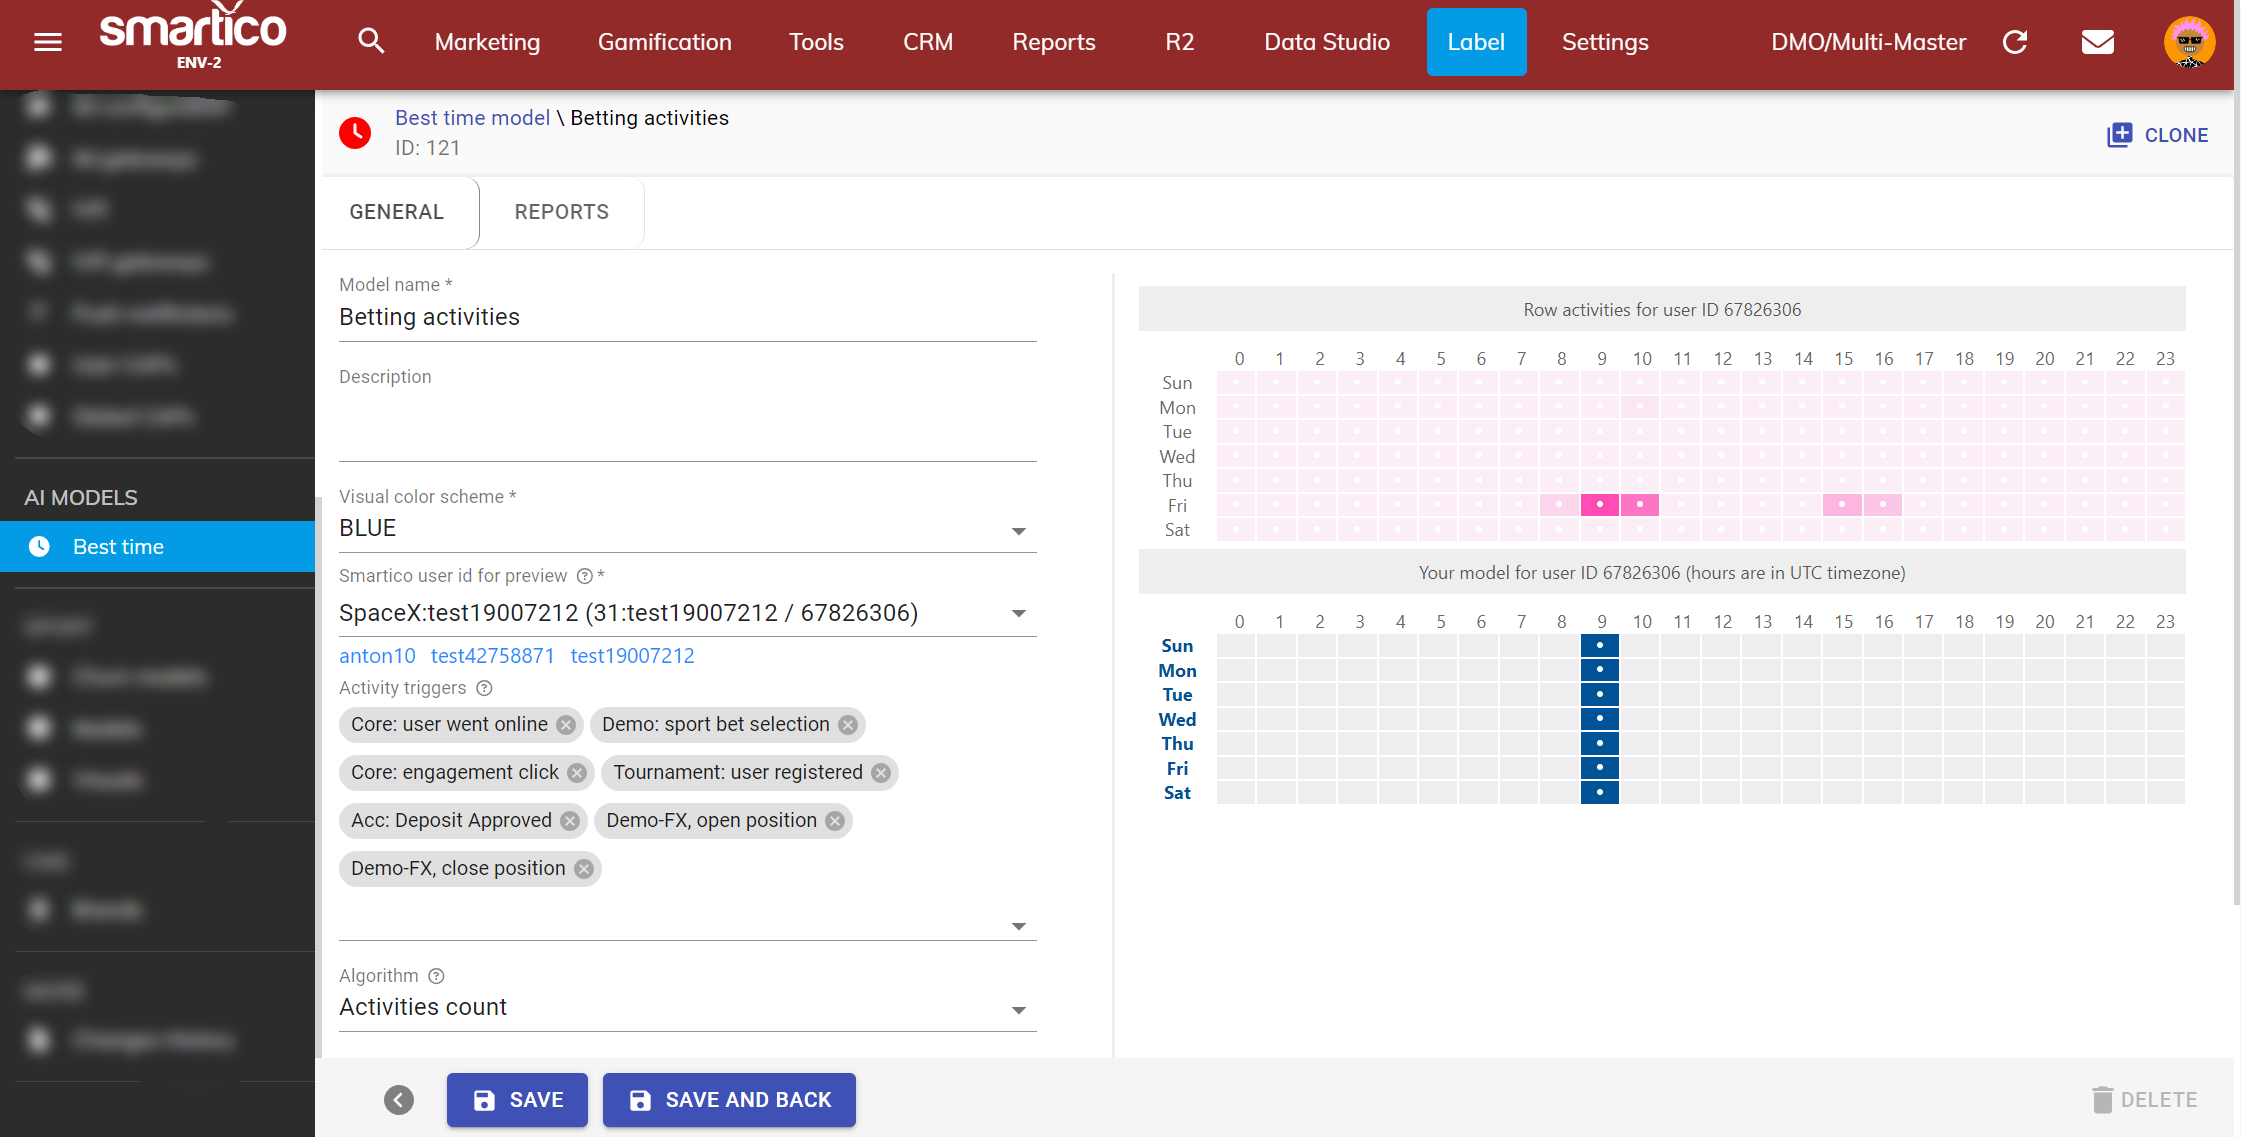Switch to the Reports tab
The width and height of the screenshot is (2241, 1137).
(x=561, y=212)
